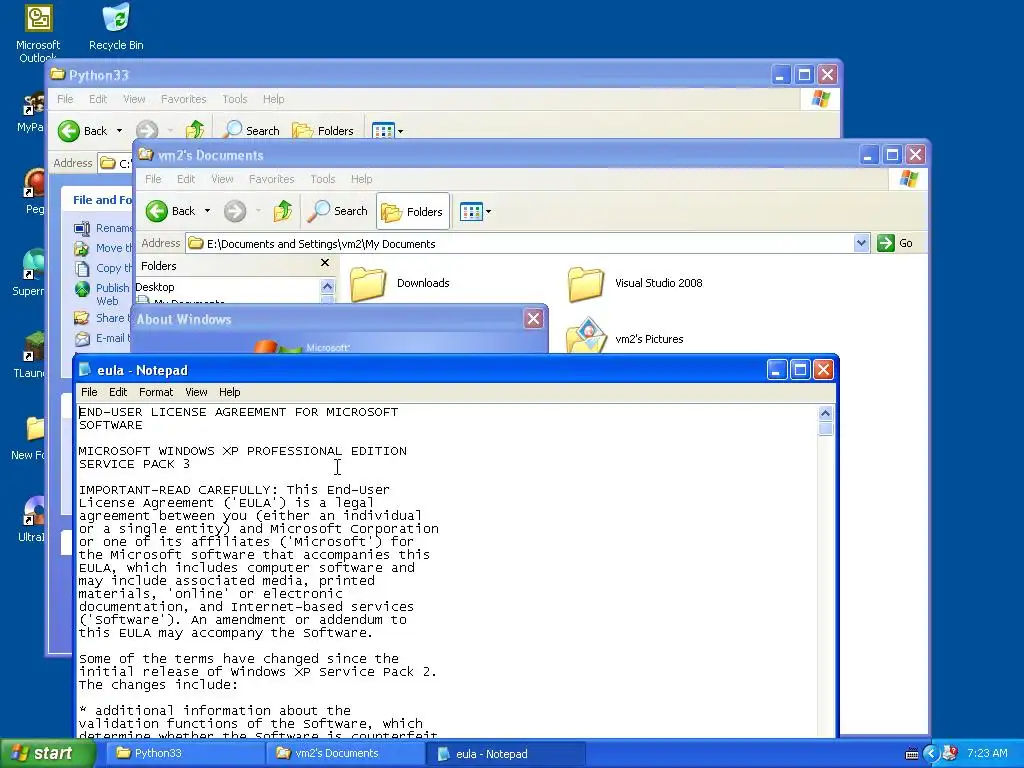This screenshot has height=768, width=1024.
Task: Click Share this folder task icon
Action: (x=82, y=318)
